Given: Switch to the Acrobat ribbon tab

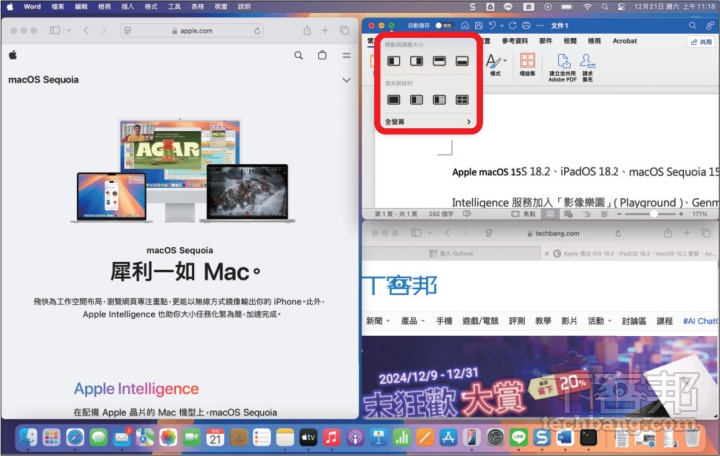Looking at the screenshot, I should [x=625, y=41].
